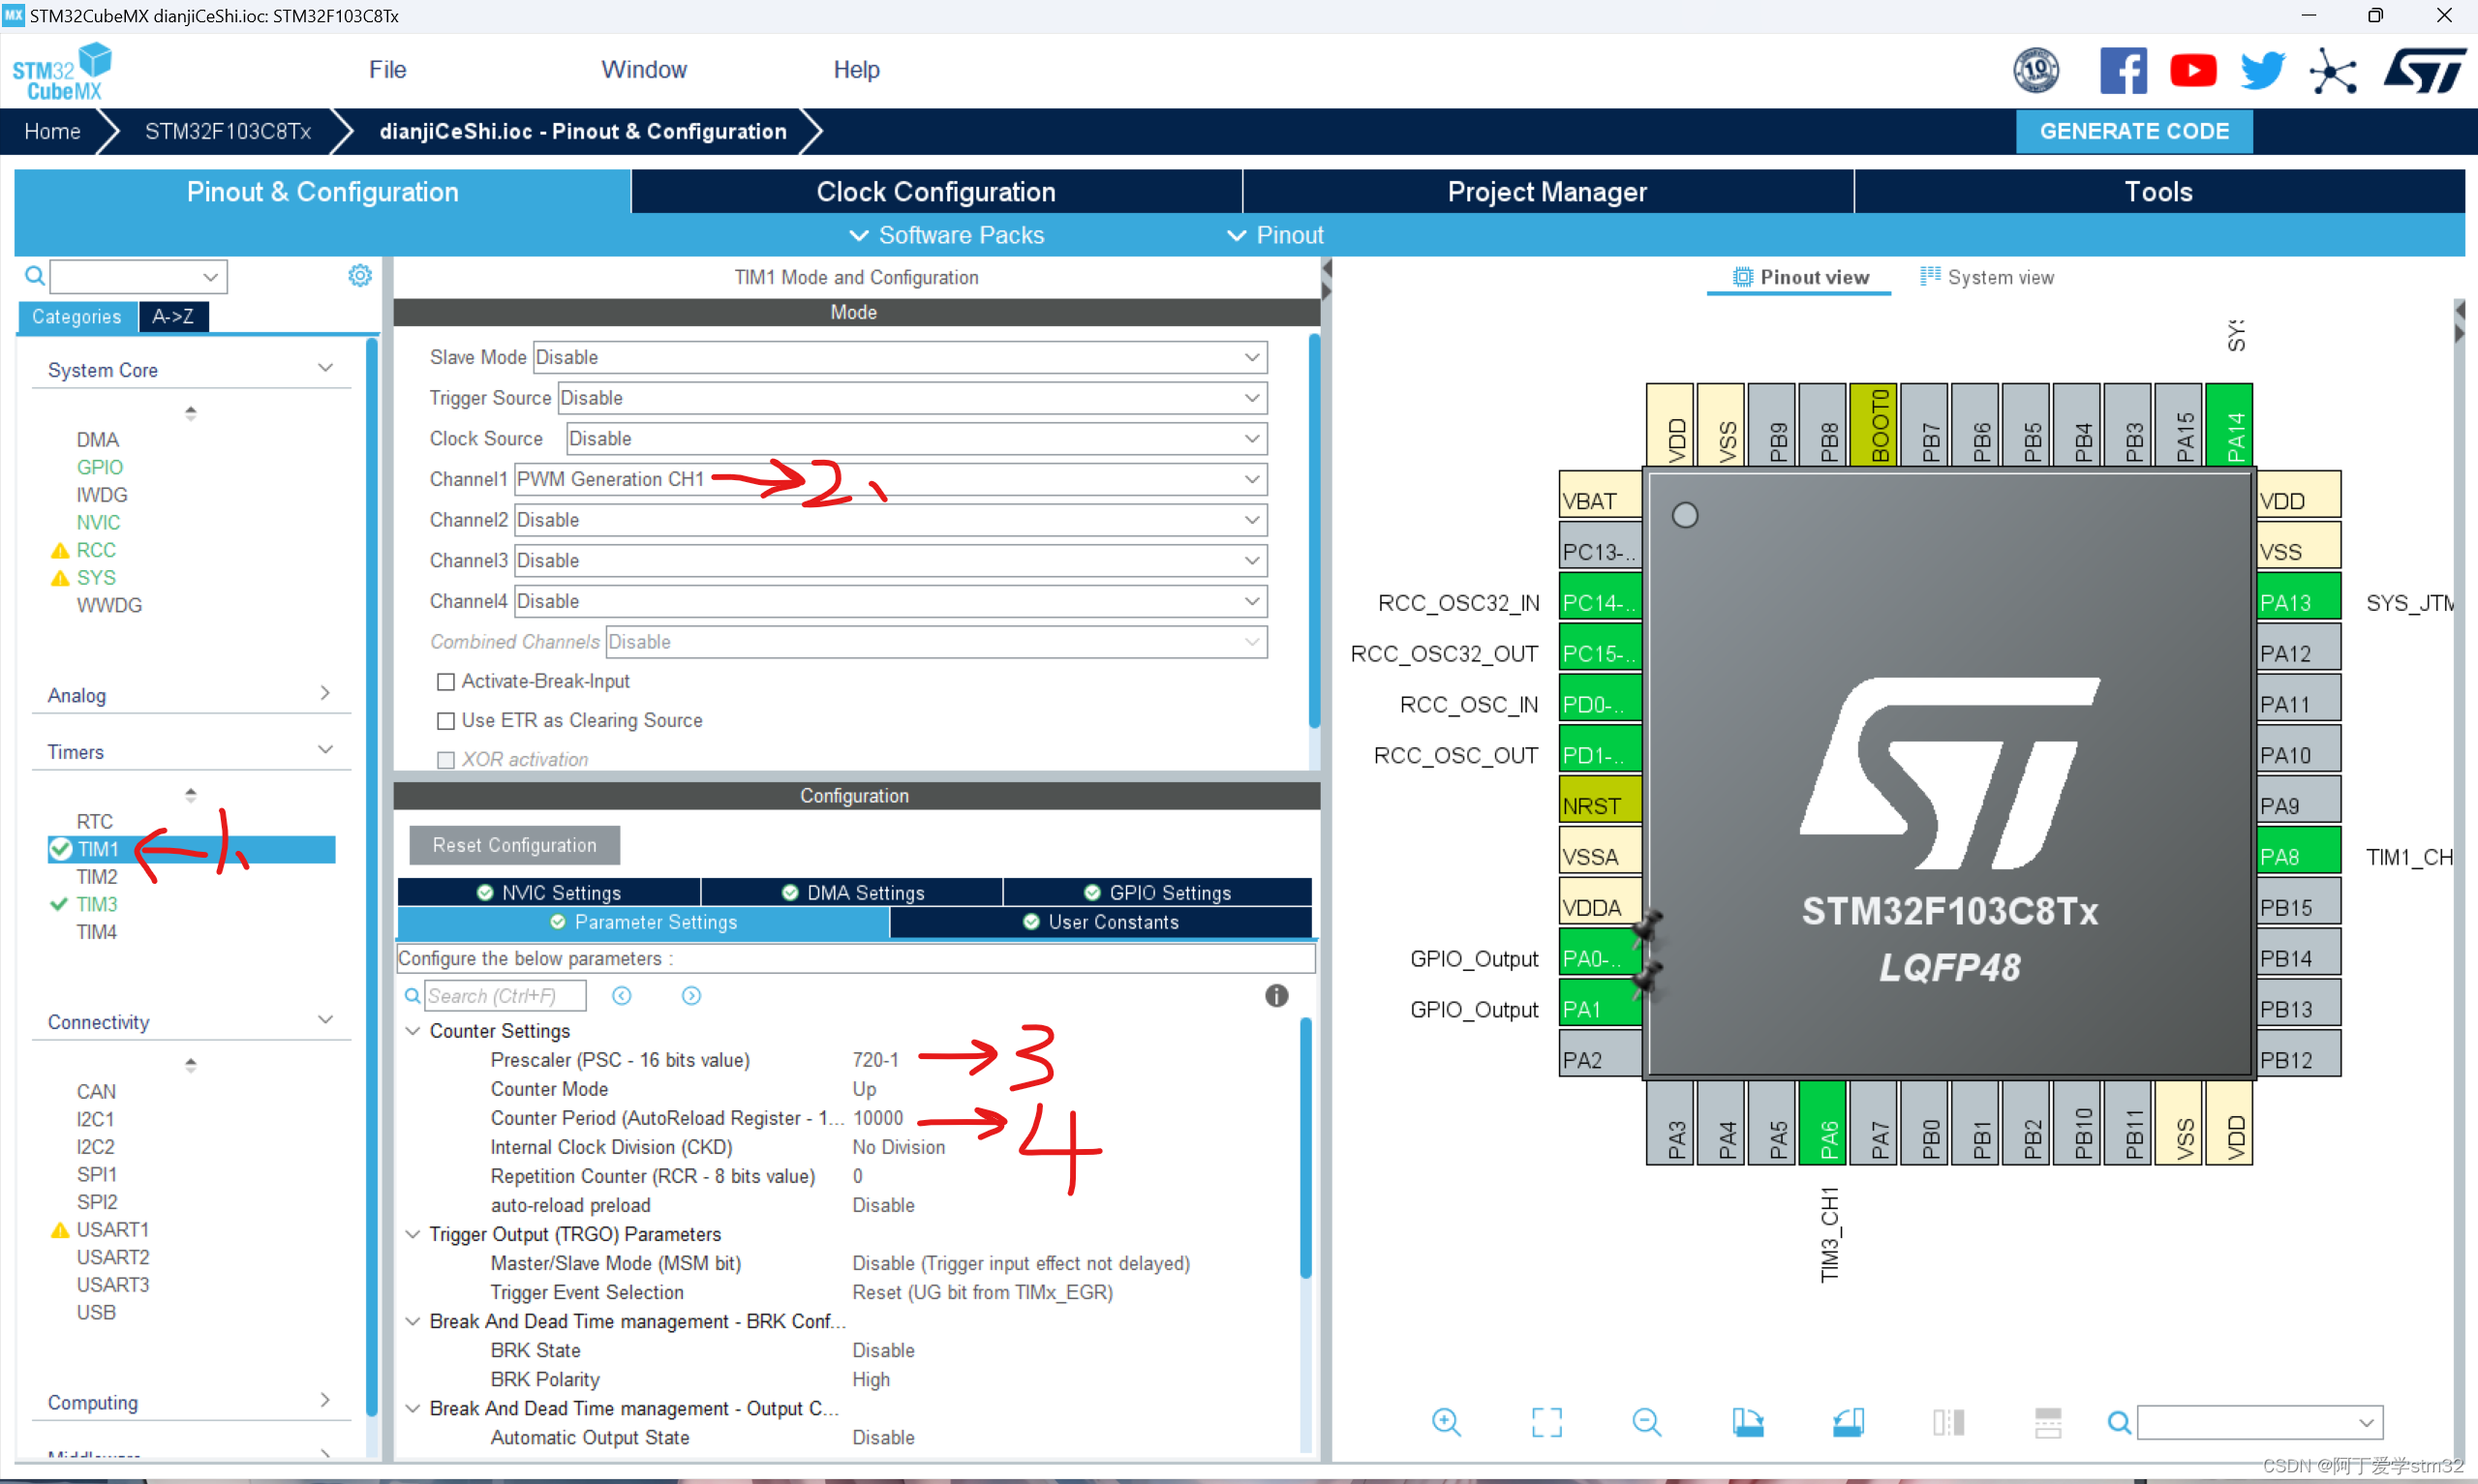2478x1484 pixels.
Task: Check Use ETR as Clearing Source
Action: pos(446,720)
